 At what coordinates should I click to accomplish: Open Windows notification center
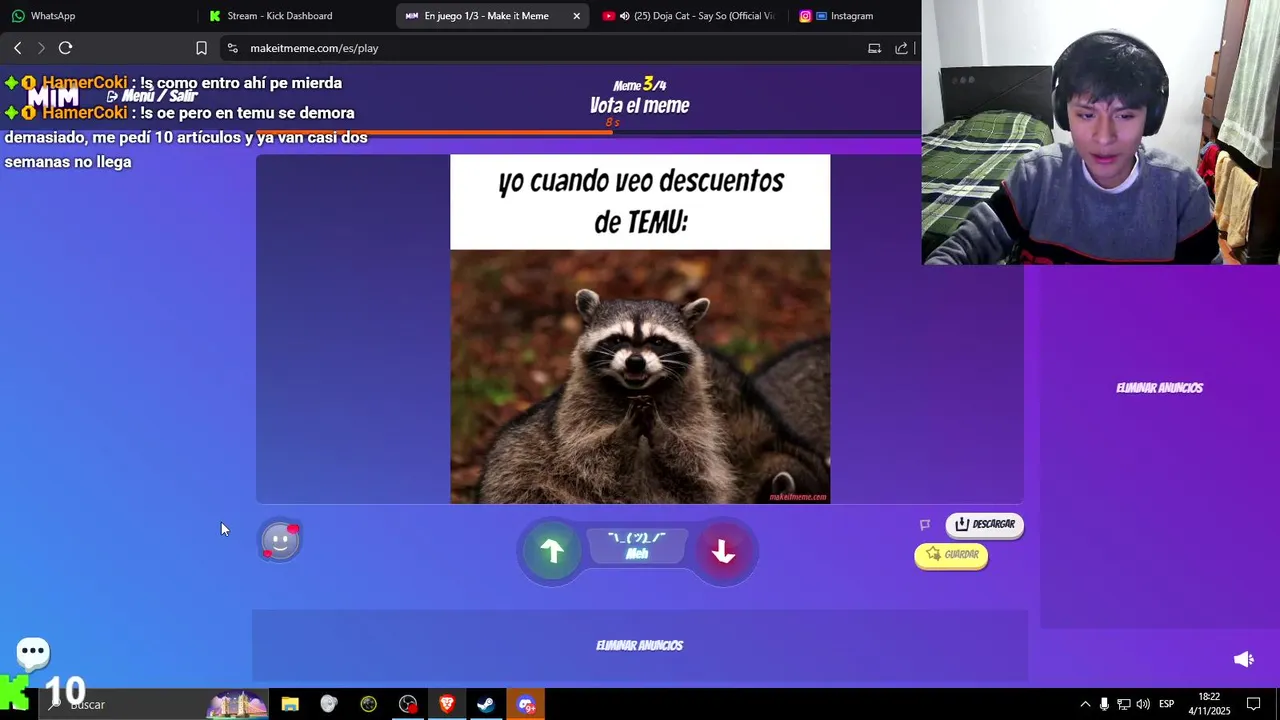coord(1254,704)
